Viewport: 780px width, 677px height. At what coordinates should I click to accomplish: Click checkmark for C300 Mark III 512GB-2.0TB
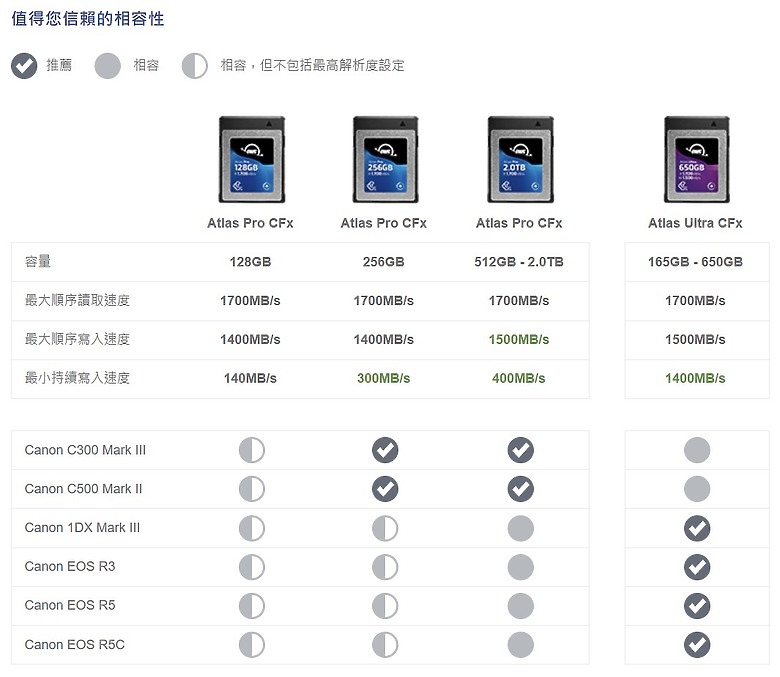[x=520, y=450]
